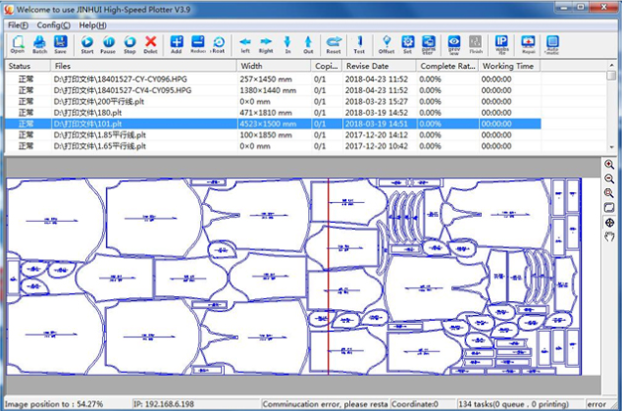Click the Reset toolbar icon
The image size is (622, 411).
point(334,44)
